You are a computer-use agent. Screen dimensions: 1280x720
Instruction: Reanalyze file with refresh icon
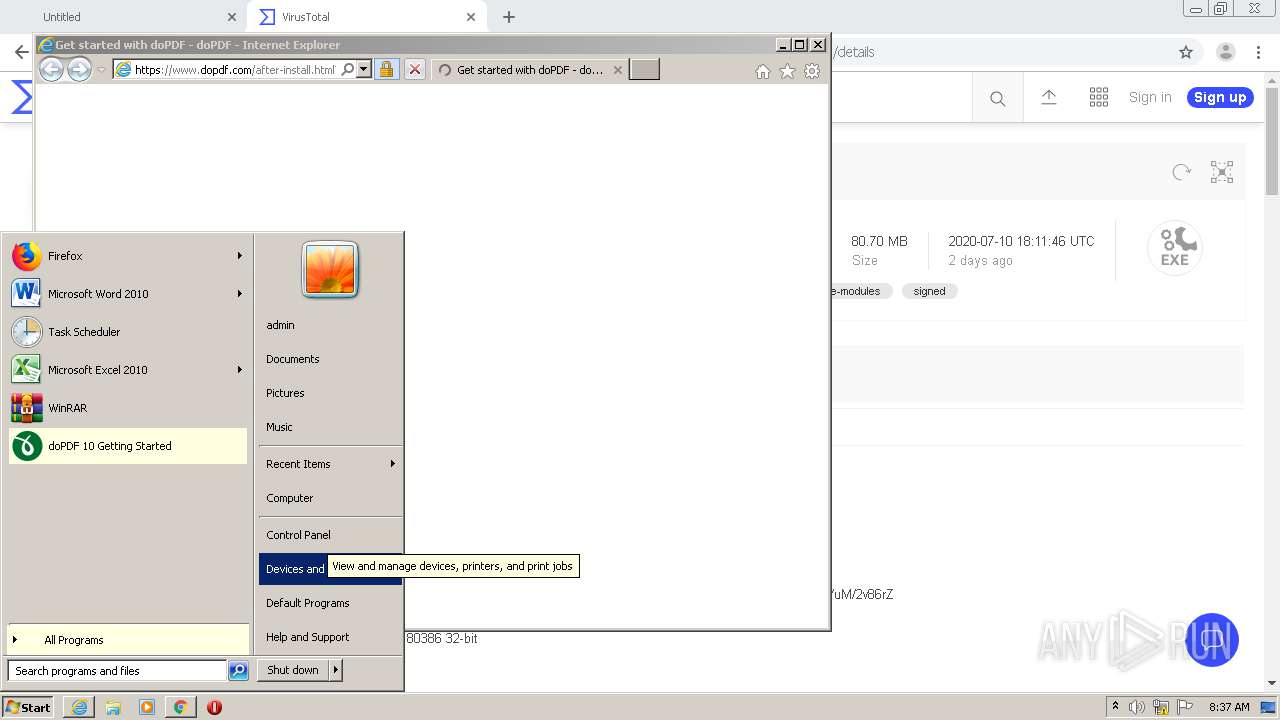click(x=1181, y=172)
